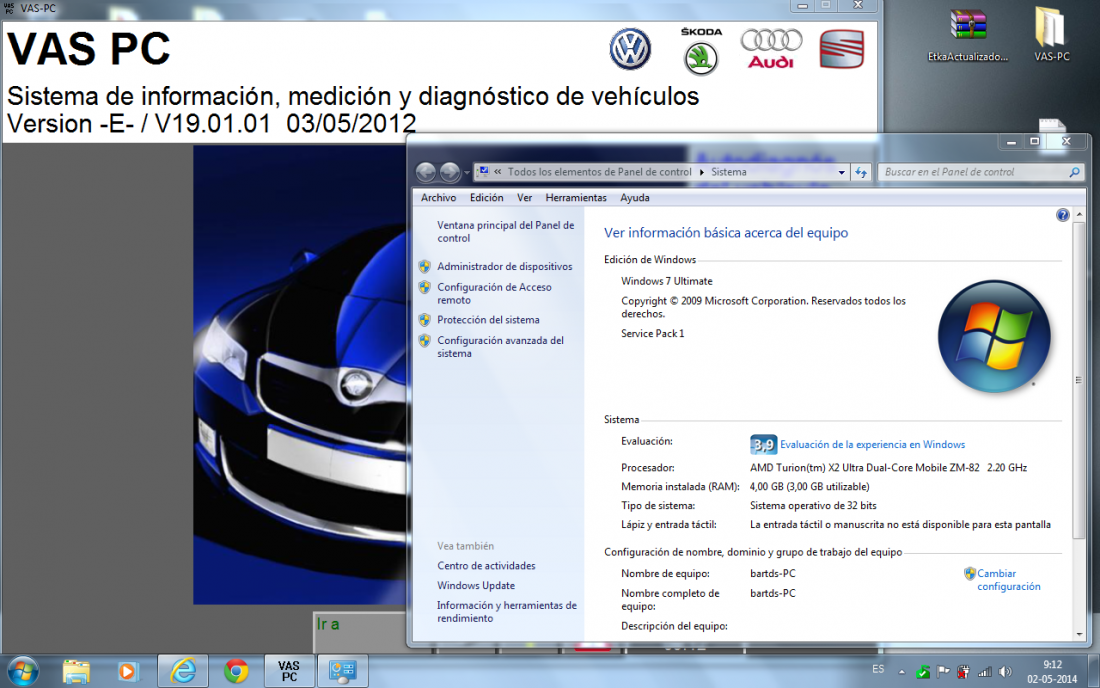This screenshot has height=688, width=1100.
Task: Click scrollbar down arrow in System window
Action: pos(1079,634)
